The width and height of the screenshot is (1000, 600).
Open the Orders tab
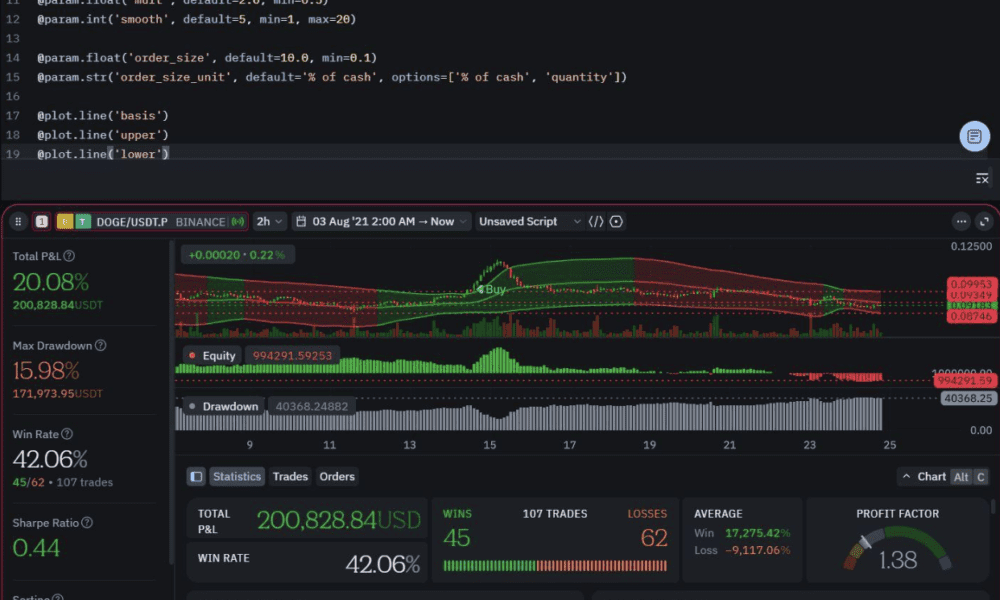pyautogui.click(x=337, y=477)
